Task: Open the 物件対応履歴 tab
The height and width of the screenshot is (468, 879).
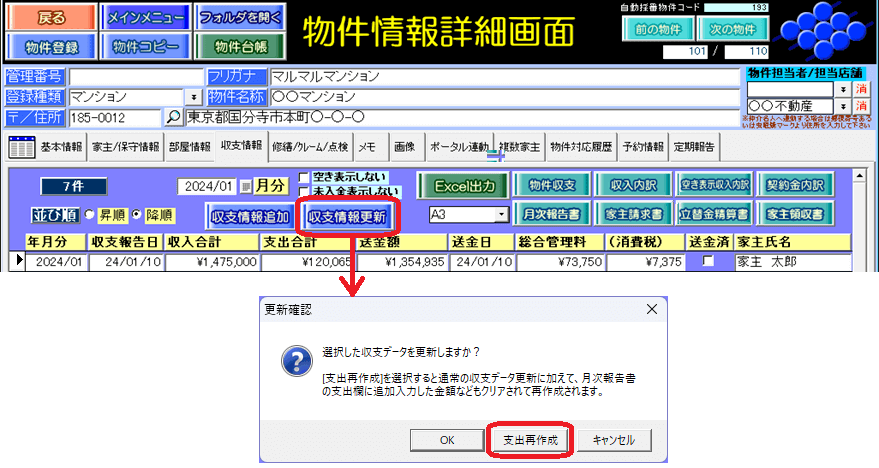Action: (x=580, y=147)
